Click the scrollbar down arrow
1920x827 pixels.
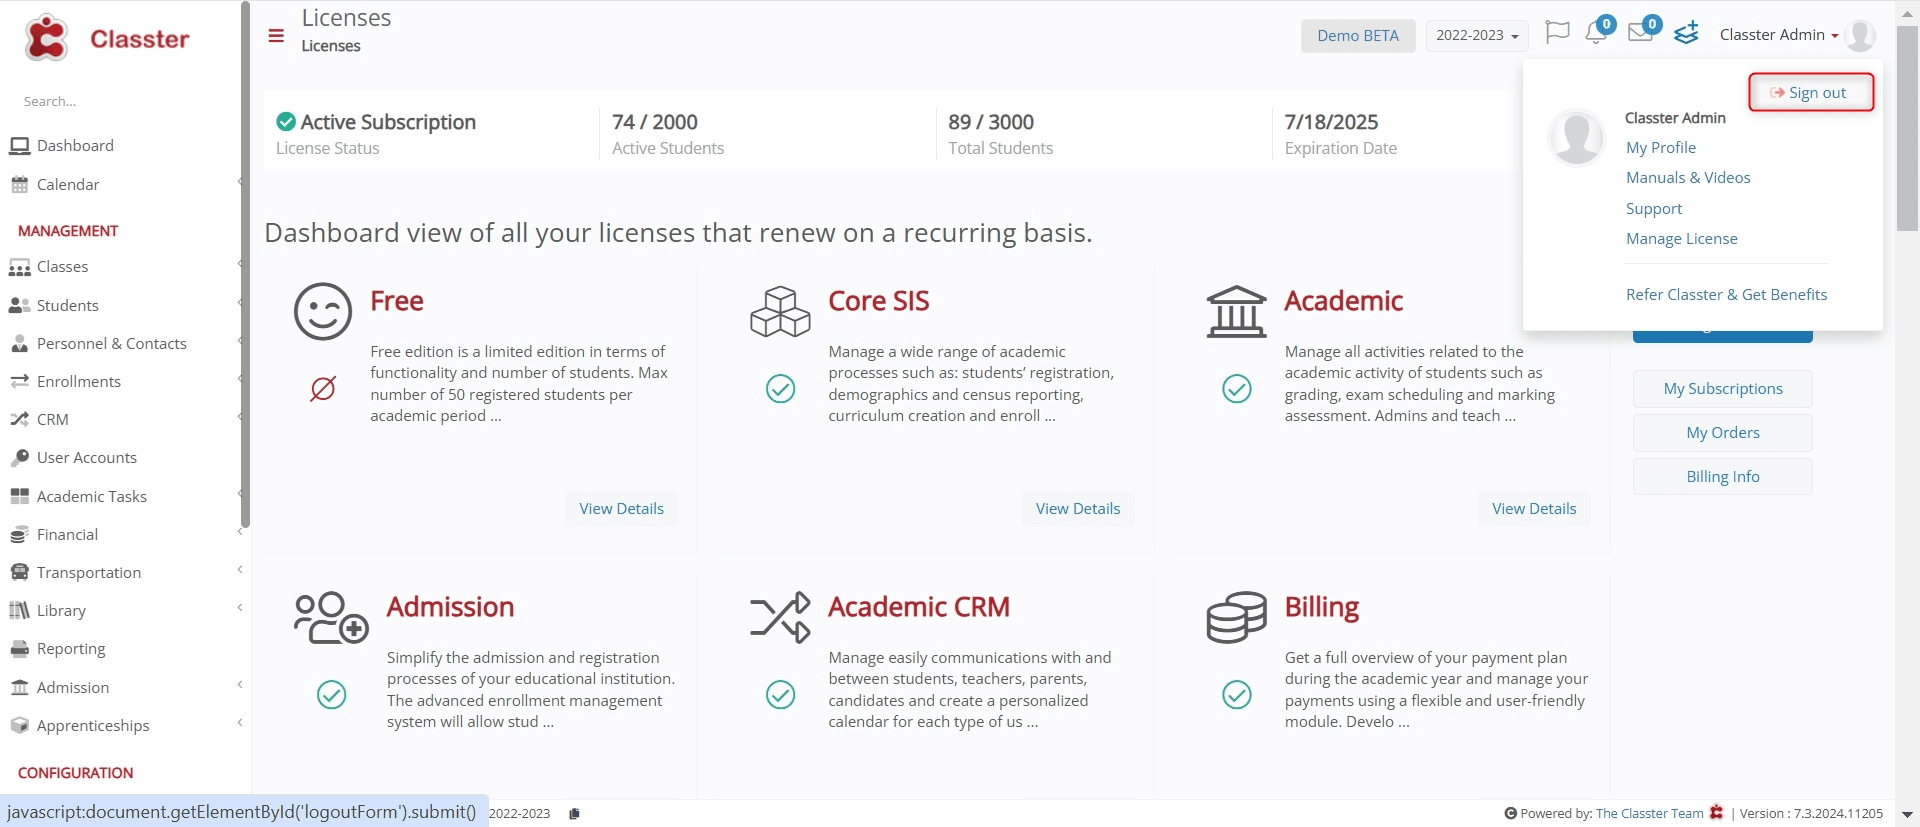tap(1907, 814)
